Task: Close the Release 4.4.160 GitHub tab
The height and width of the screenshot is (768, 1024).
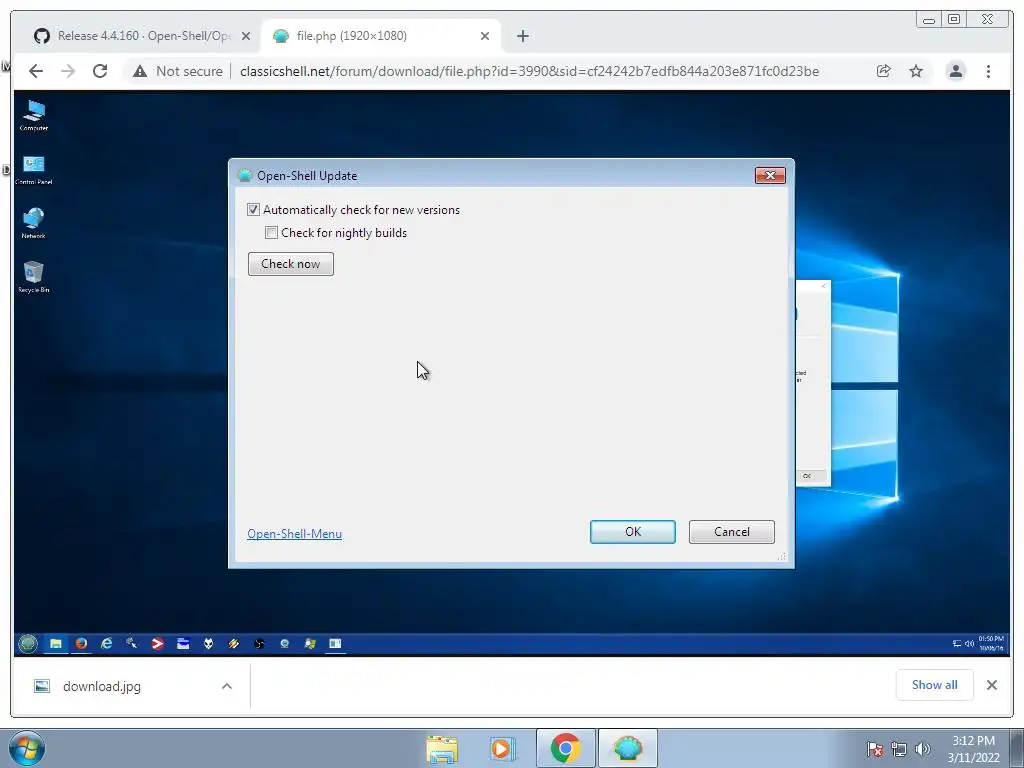Action: pyautogui.click(x=246, y=36)
